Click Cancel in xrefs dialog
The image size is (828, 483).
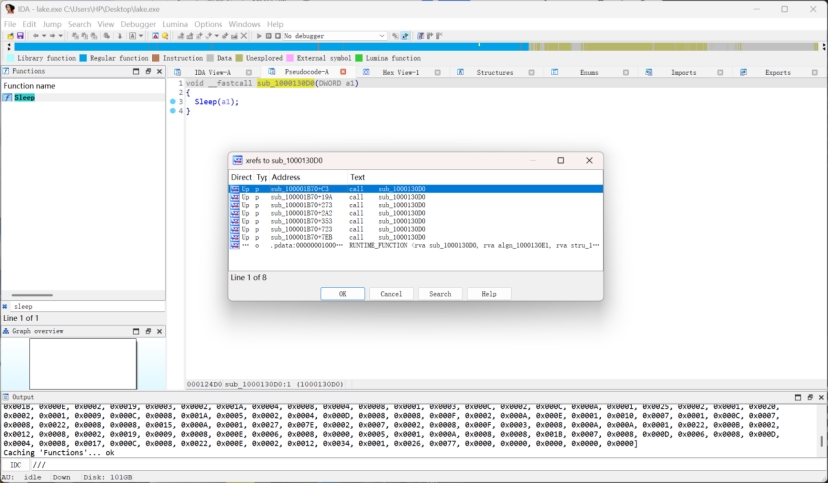tap(391, 294)
